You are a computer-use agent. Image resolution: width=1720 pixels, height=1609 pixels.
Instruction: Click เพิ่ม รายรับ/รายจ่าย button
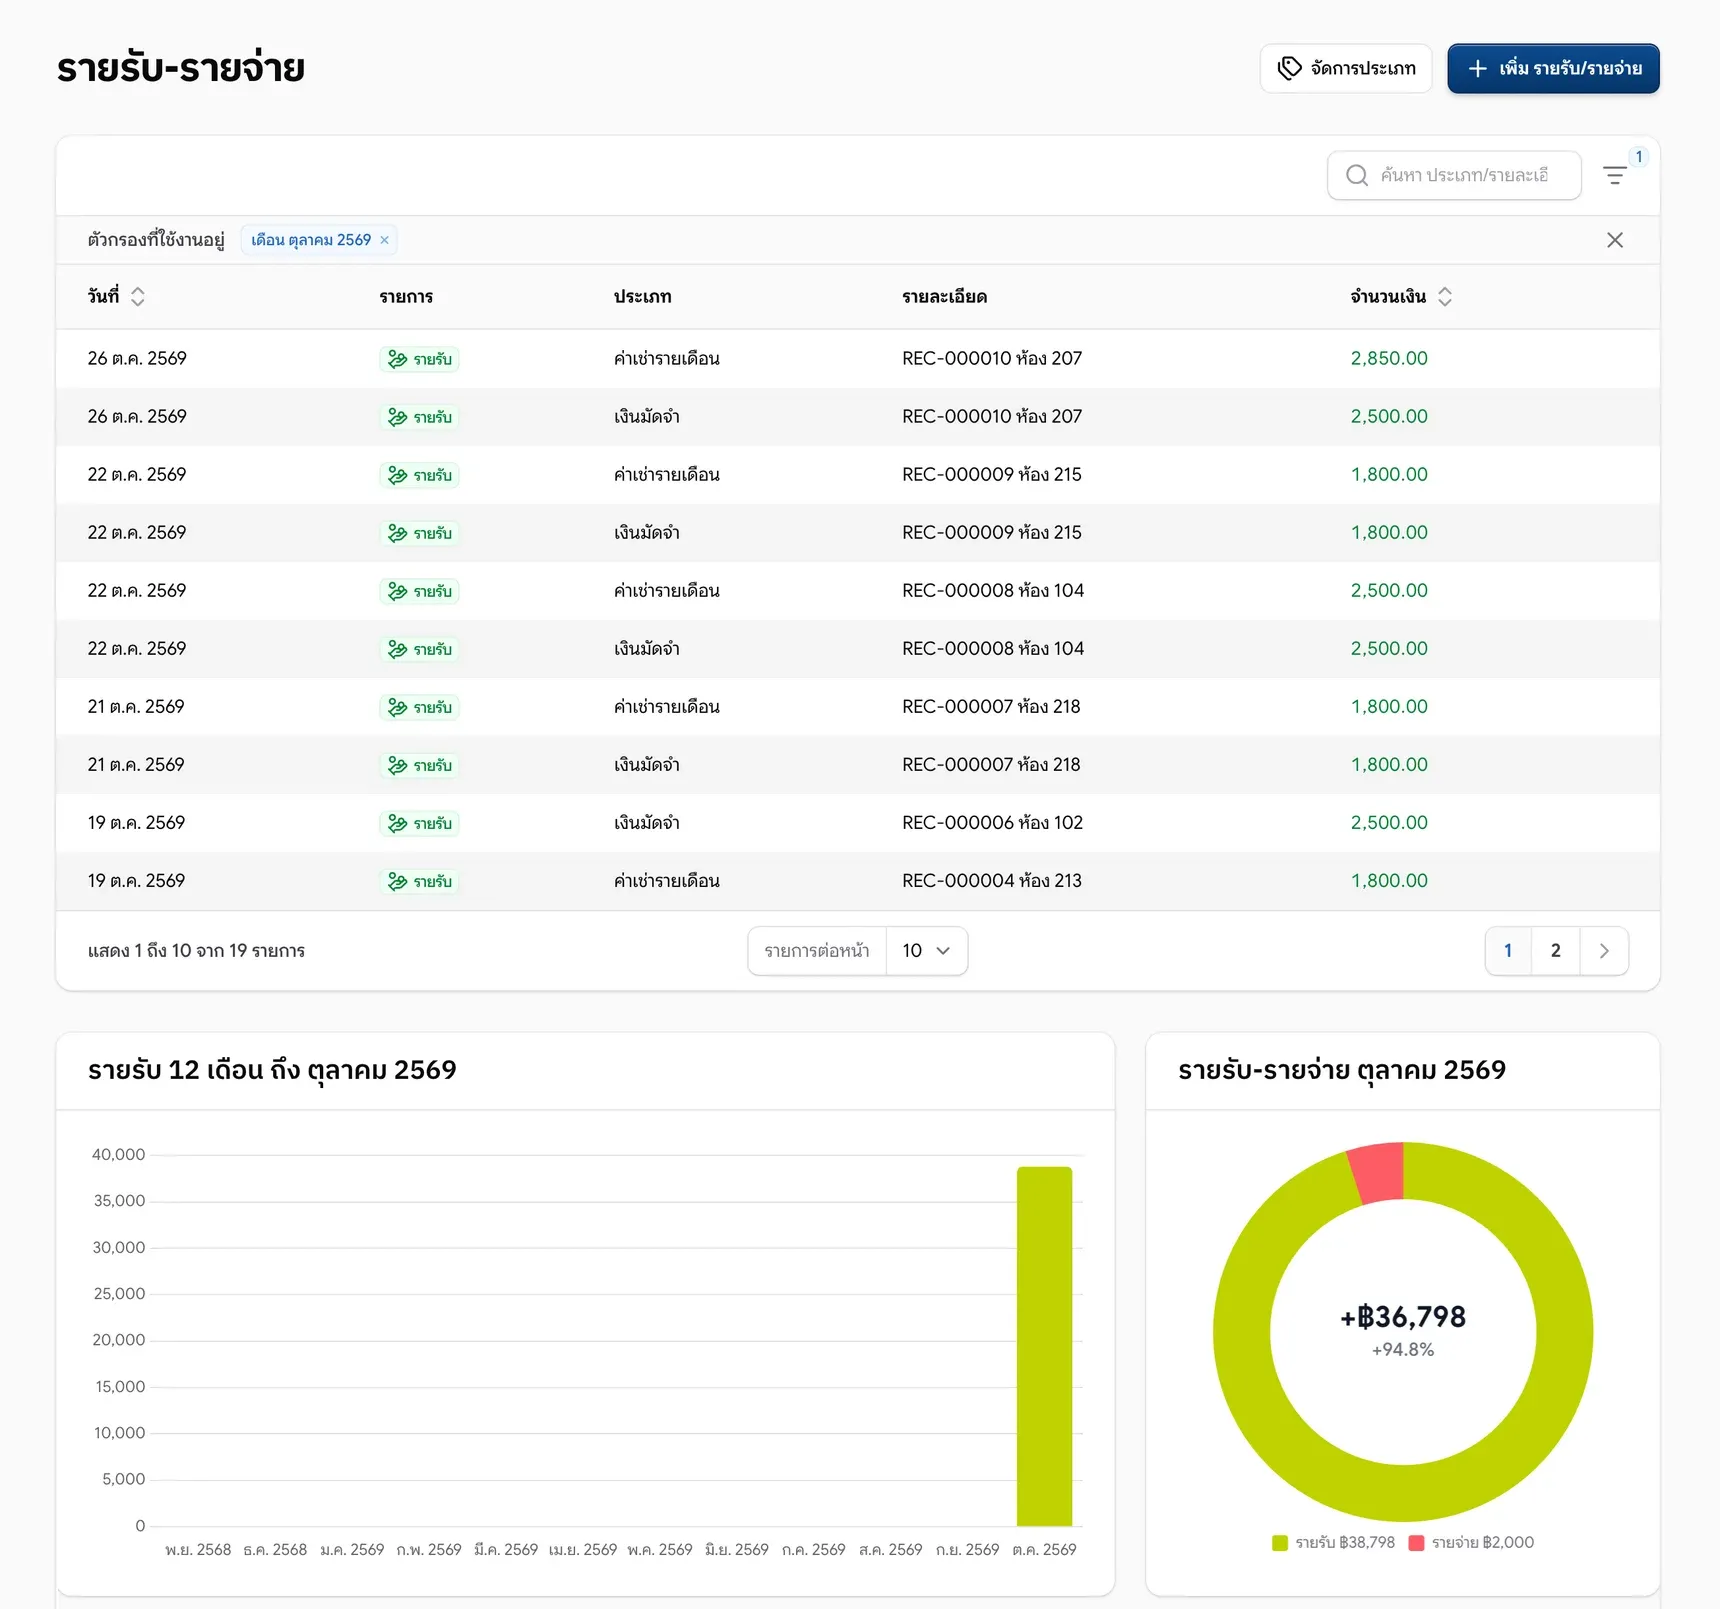(x=1553, y=68)
